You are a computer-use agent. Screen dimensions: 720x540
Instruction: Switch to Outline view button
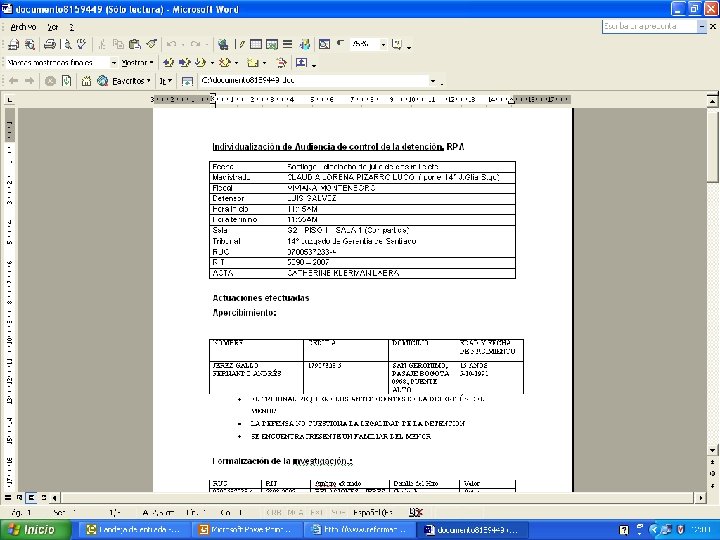43,497
